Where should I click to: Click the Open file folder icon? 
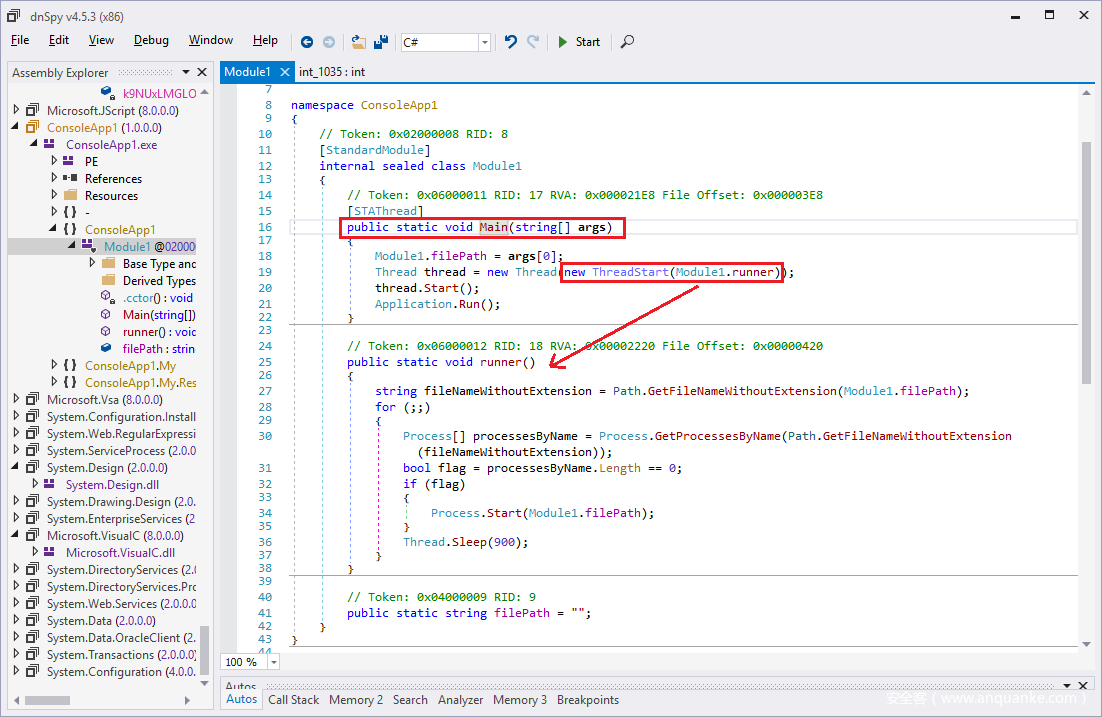(358, 42)
